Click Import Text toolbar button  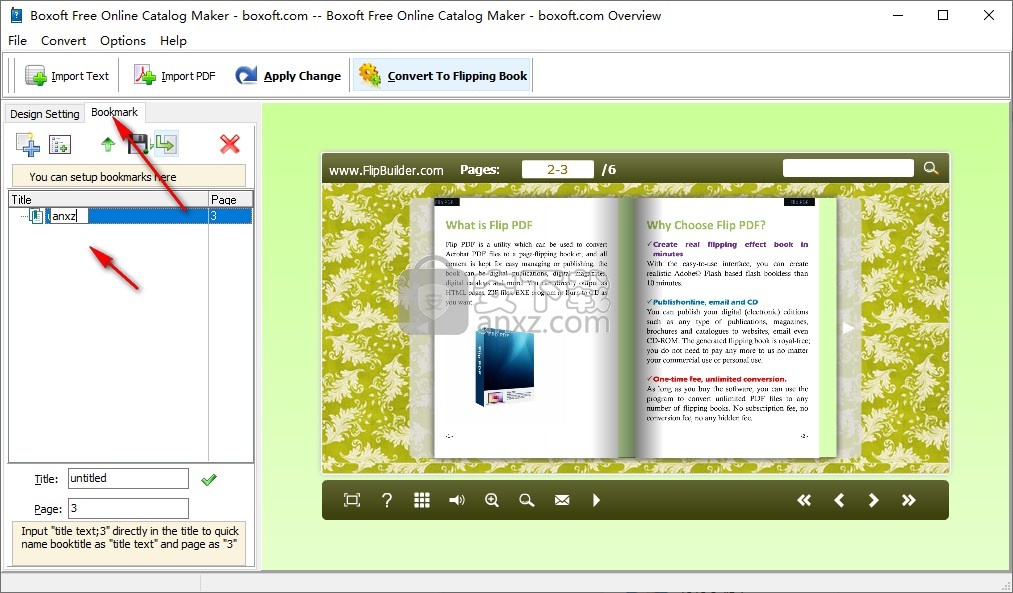(x=67, y=76)
